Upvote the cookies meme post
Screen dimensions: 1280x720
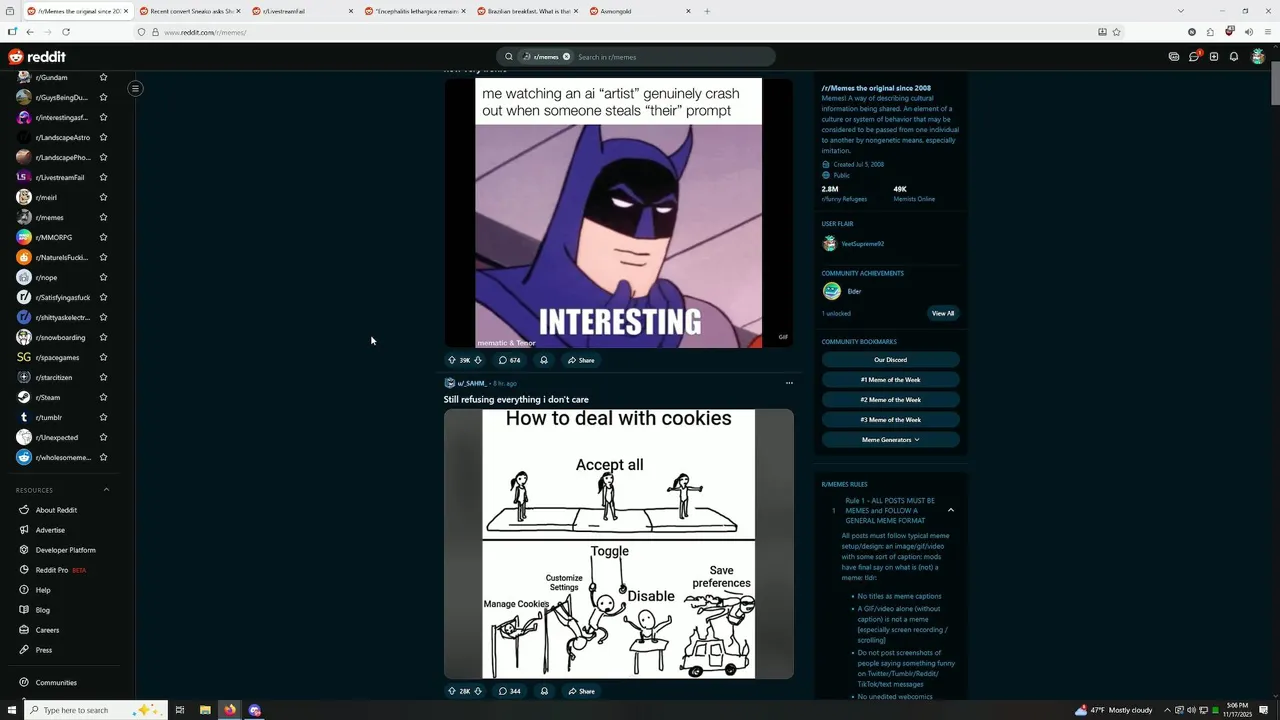[452, 691]
